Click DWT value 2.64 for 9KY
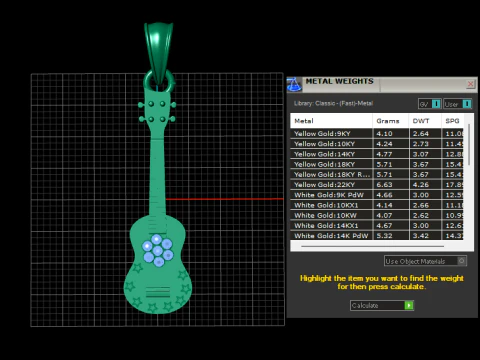 (x=421, y=134)
